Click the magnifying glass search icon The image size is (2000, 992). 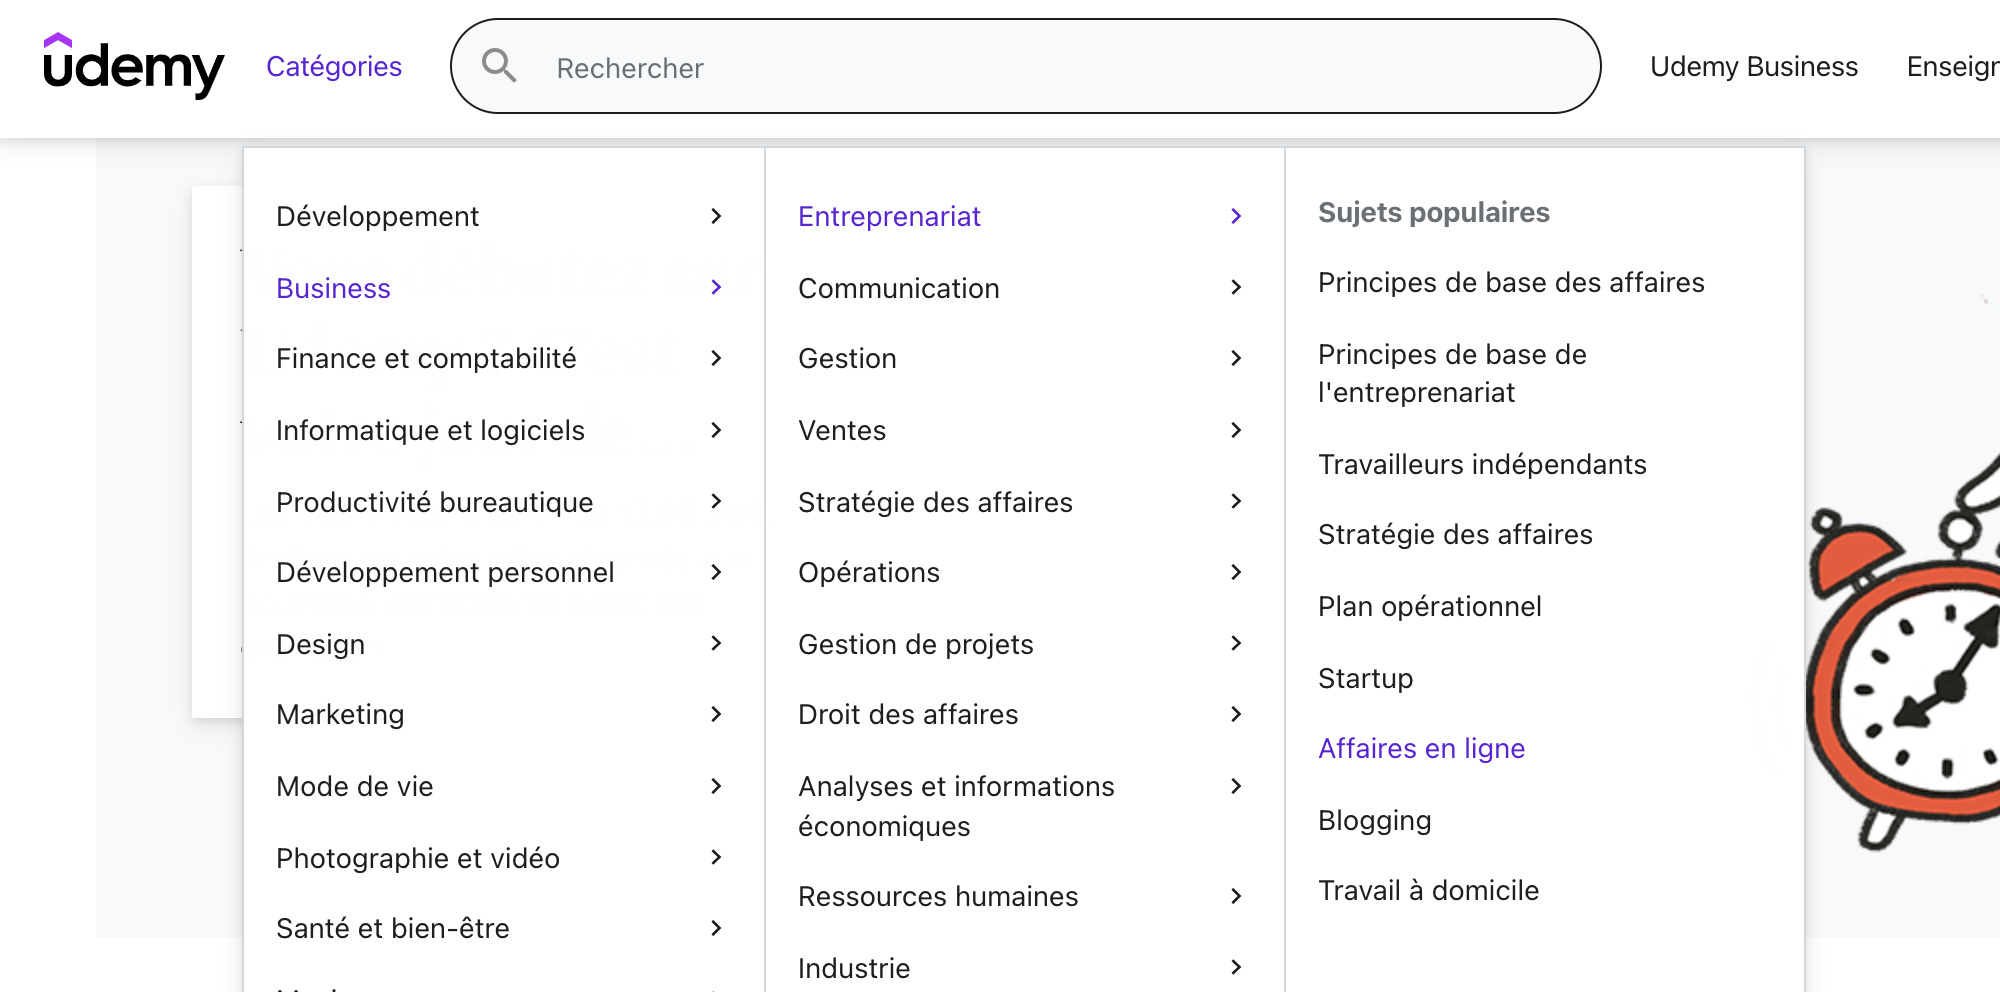(499, 66)
